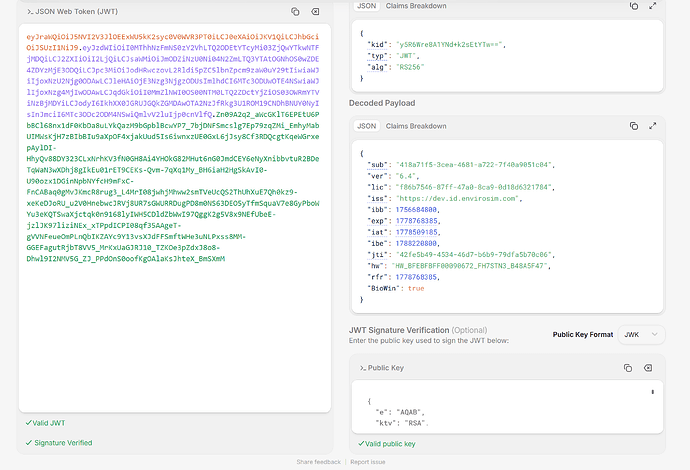Click the "exp" timestamp value
The width and height of the screenshot is (690, 470).
[416, 221]
